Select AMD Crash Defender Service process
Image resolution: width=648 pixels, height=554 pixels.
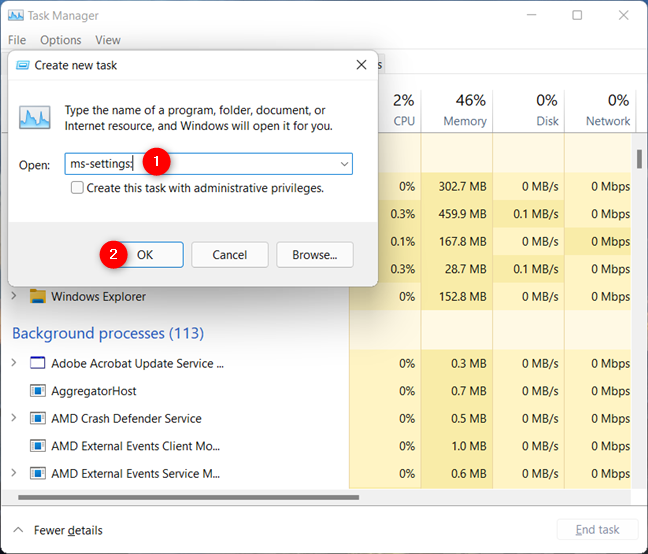(x=126, y=418)
